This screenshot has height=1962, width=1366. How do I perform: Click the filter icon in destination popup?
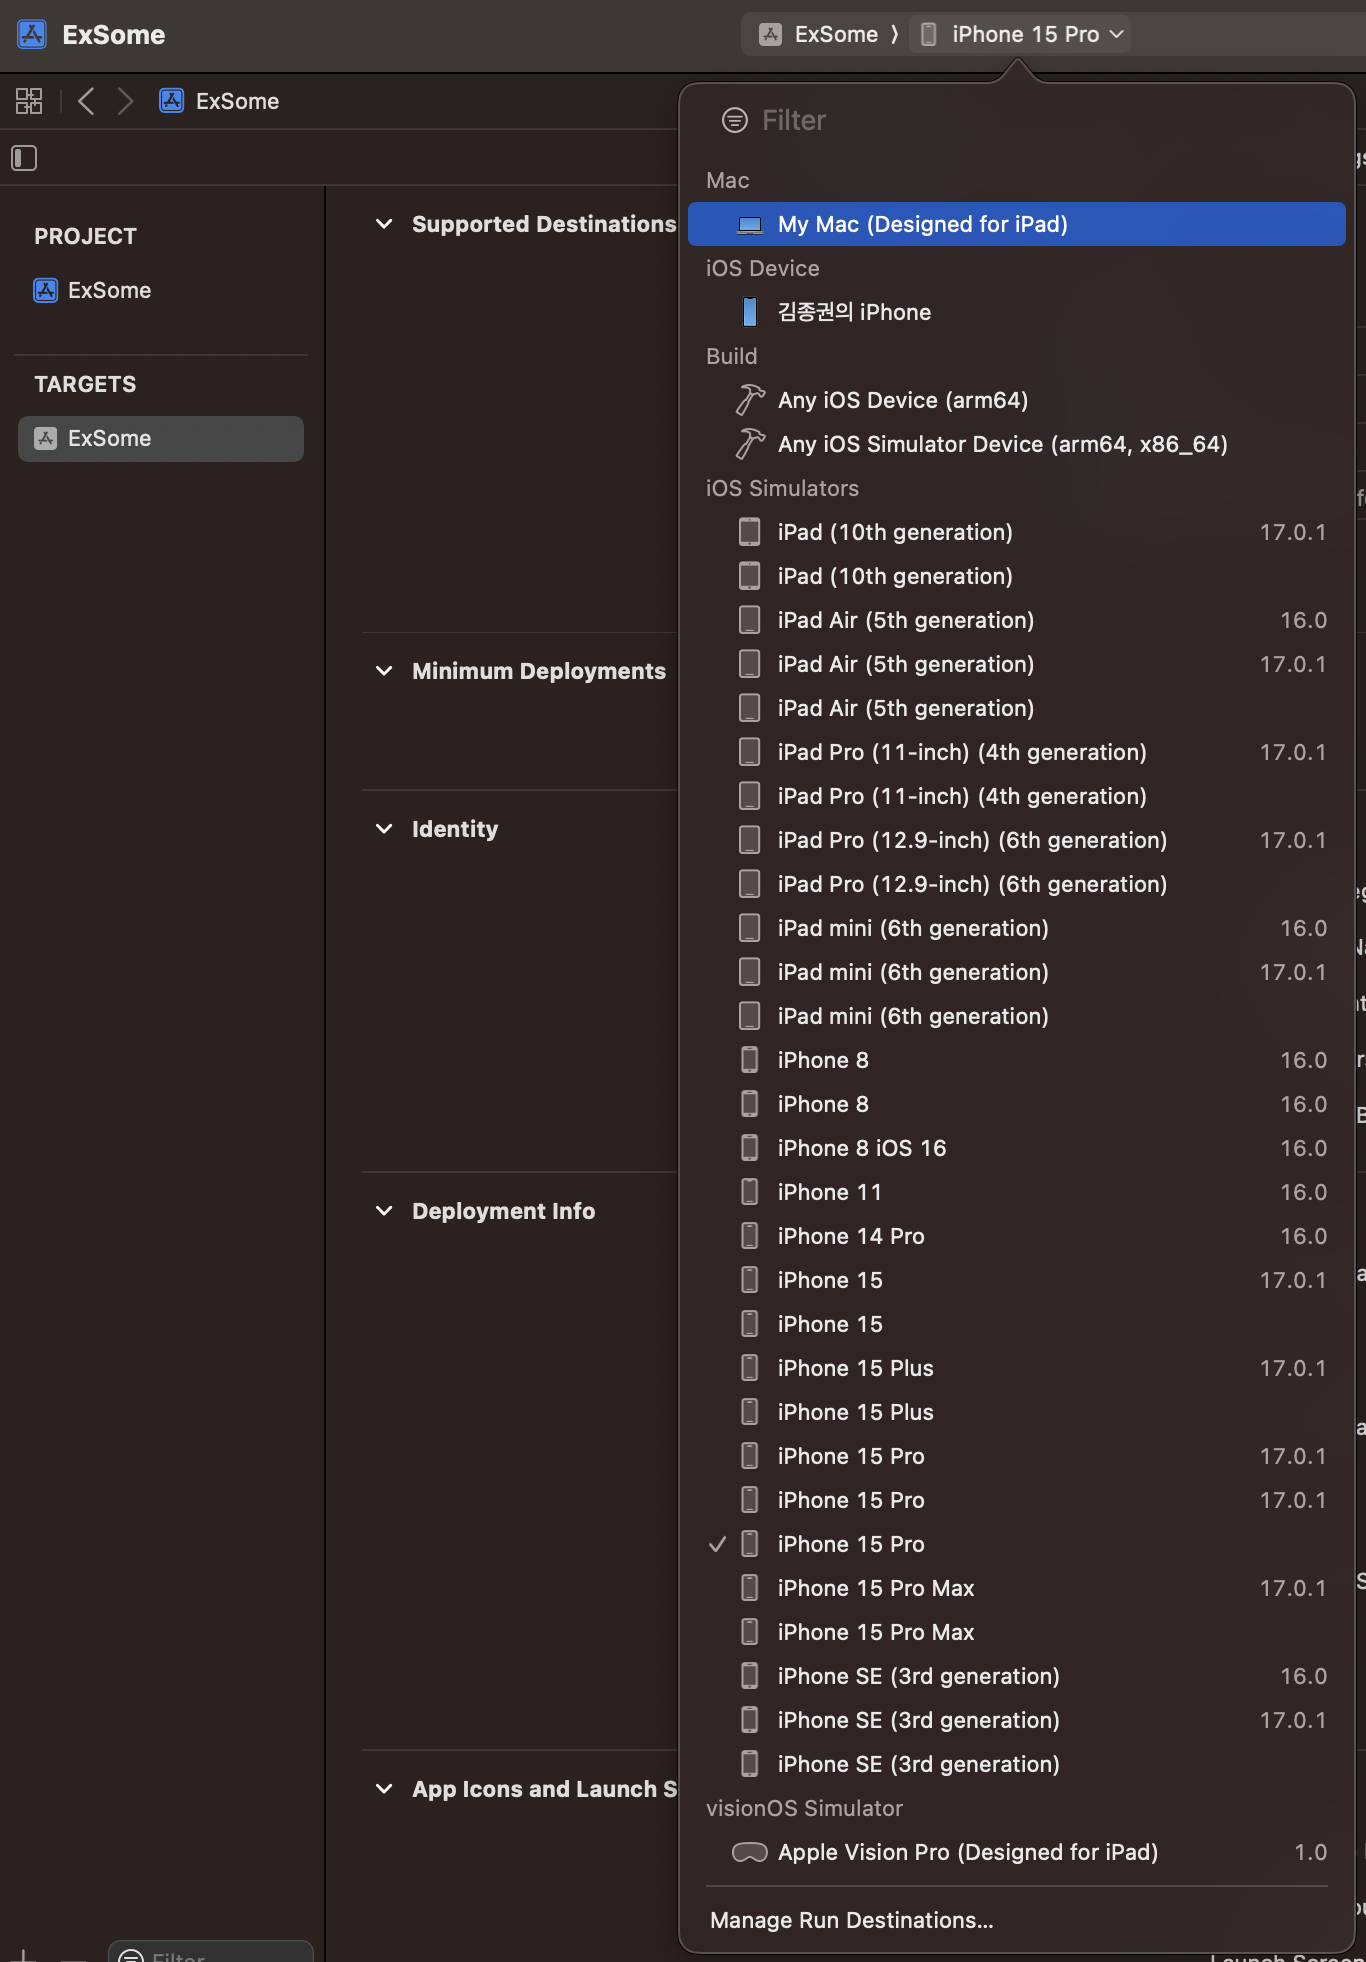coord(735,121)
